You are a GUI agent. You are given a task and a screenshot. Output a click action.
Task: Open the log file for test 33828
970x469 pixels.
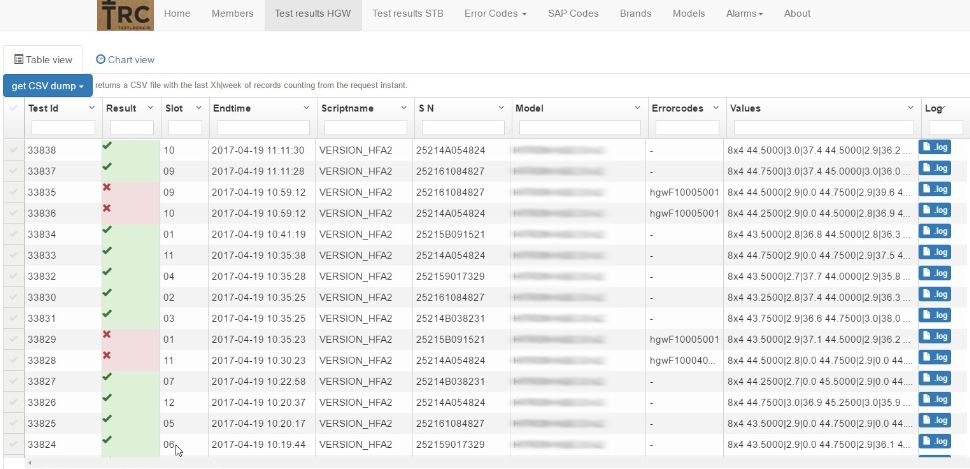[x=934, y=358]
